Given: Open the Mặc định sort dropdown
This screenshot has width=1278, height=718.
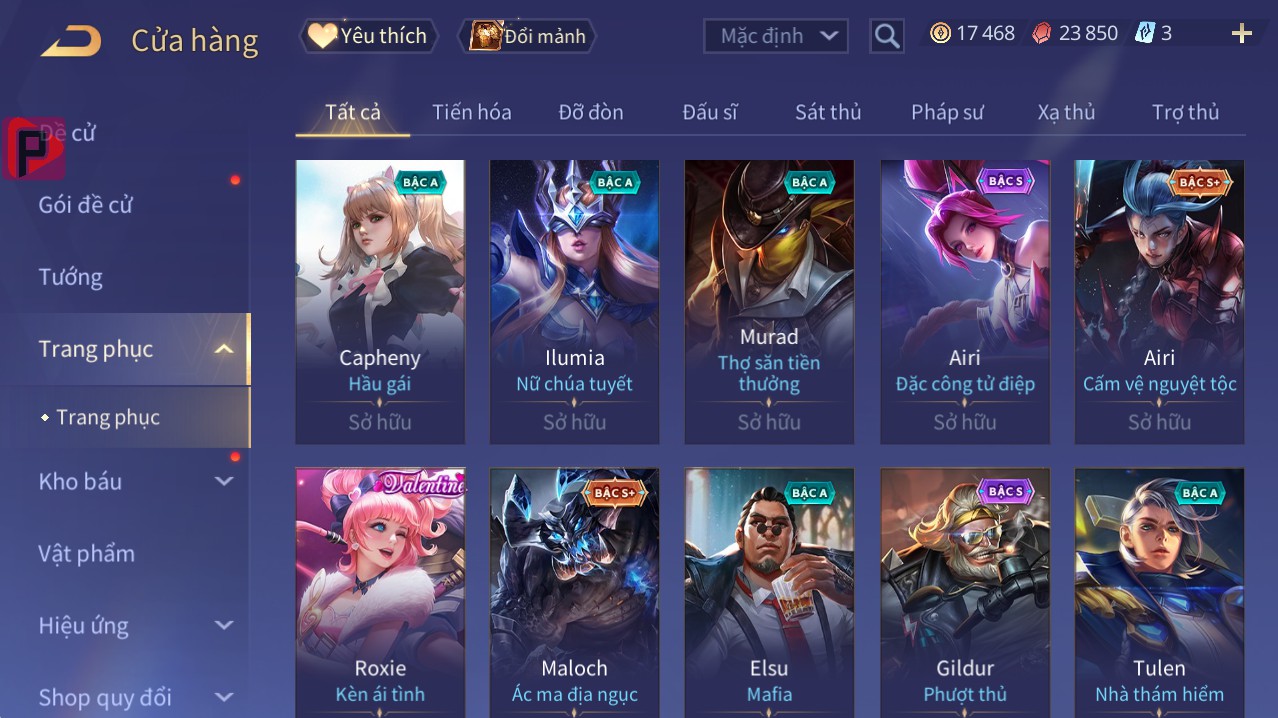Looking at the screenshot, I should tap(776, 36).
